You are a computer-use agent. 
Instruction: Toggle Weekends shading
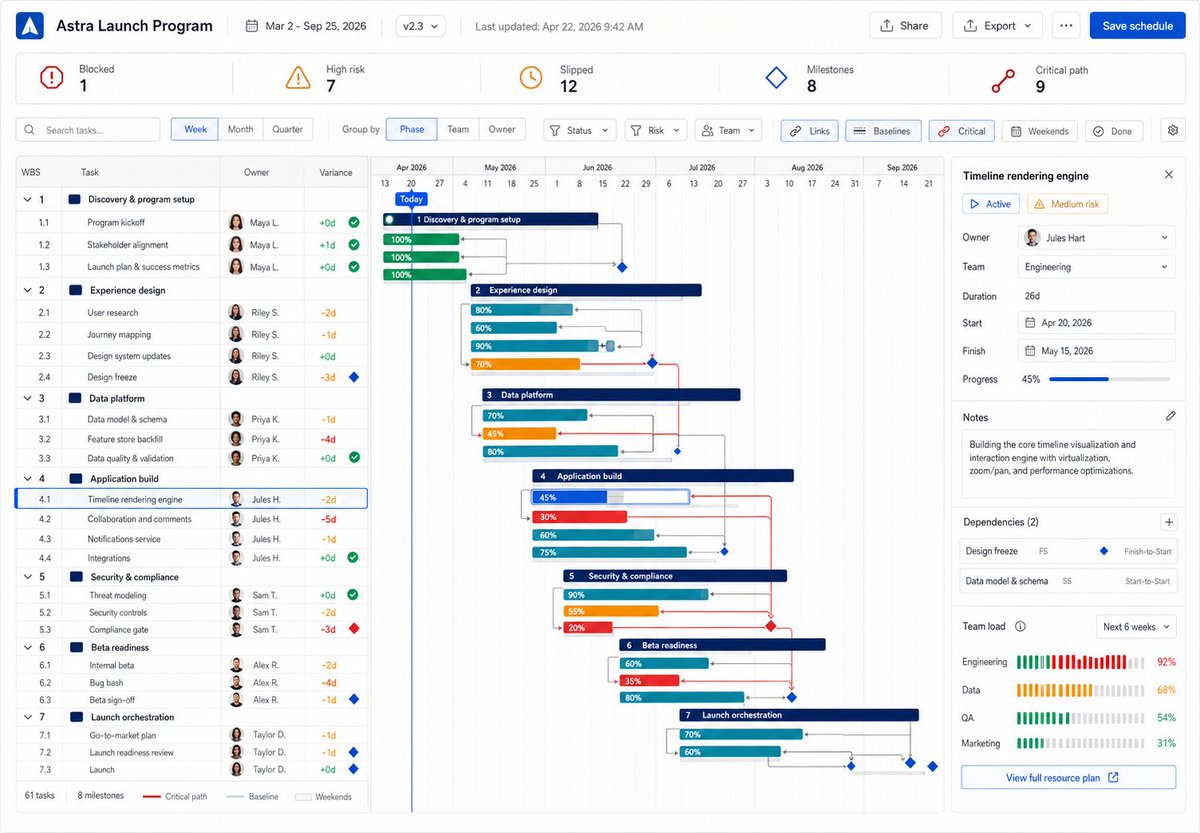(1039, 130)
